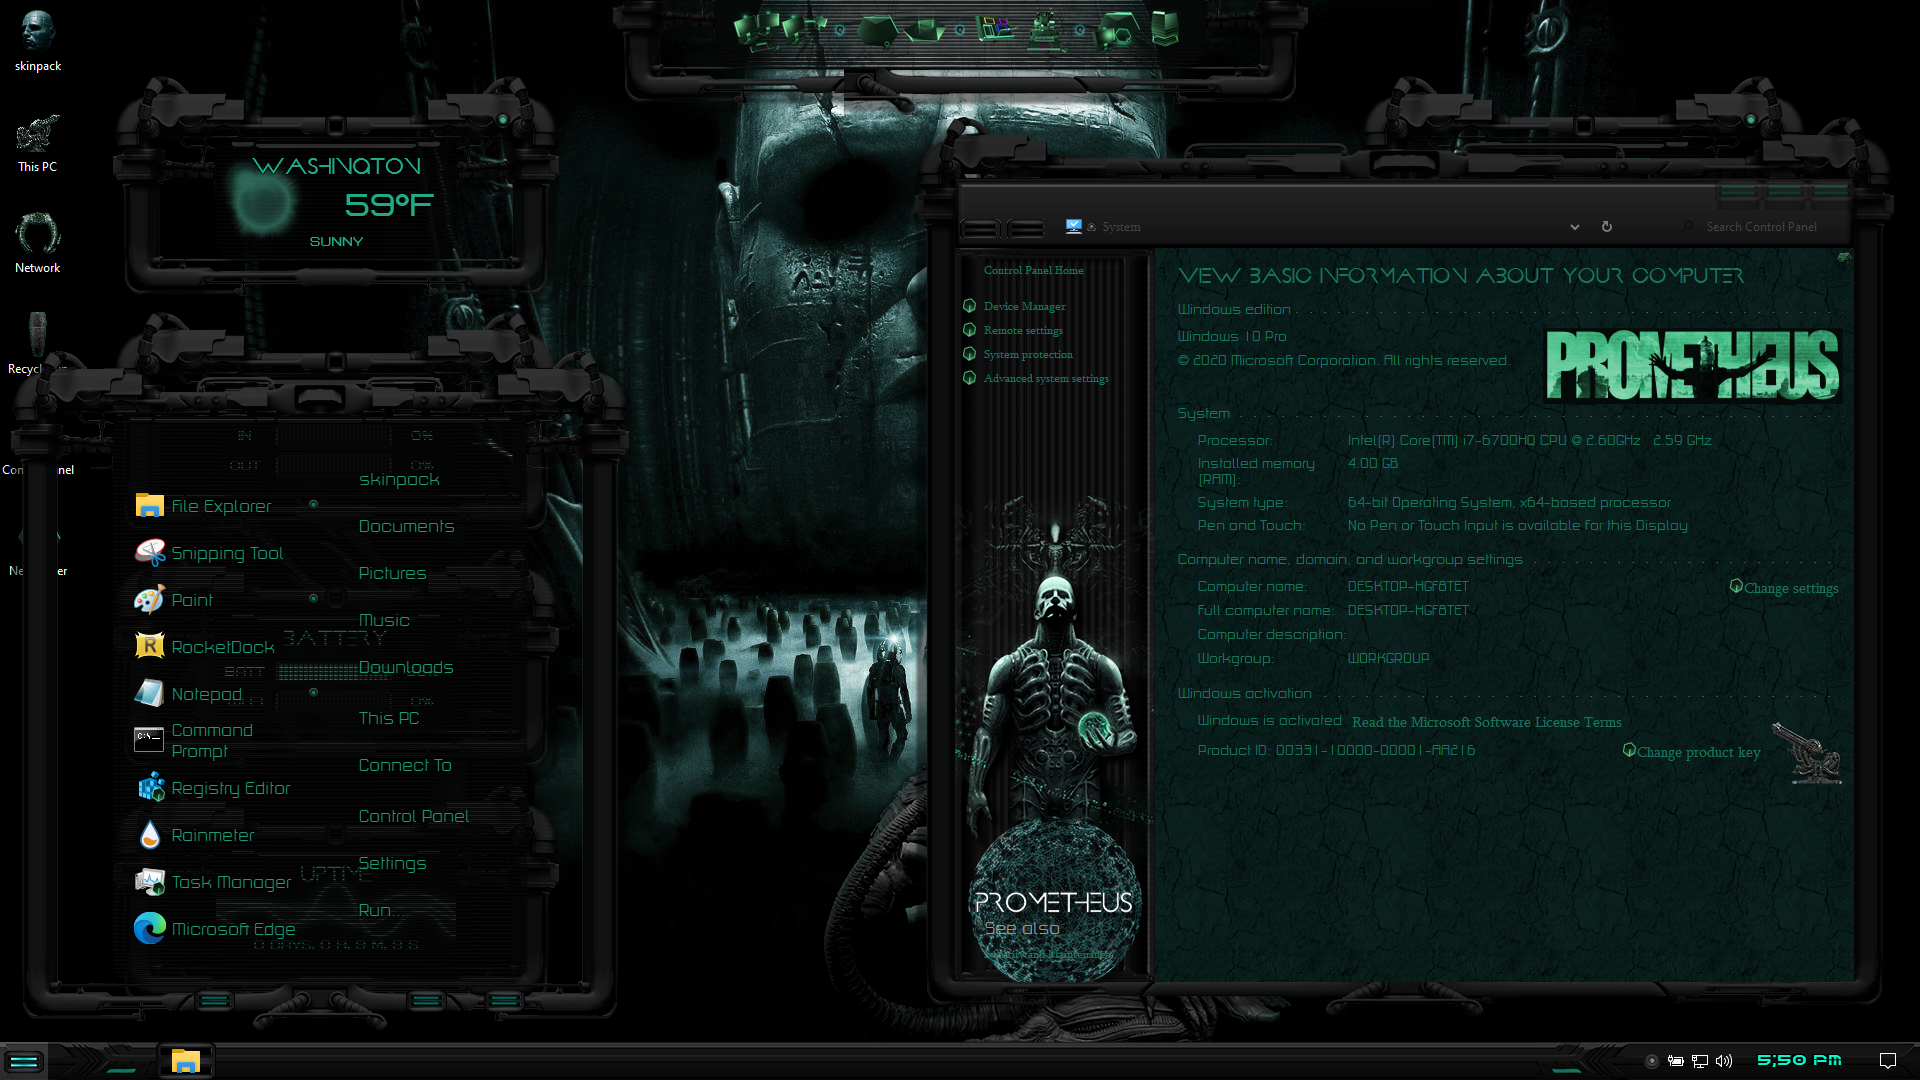Click the colorful squares icon in top dock
The image size is (1920, 1080).
tap(994, 29)
